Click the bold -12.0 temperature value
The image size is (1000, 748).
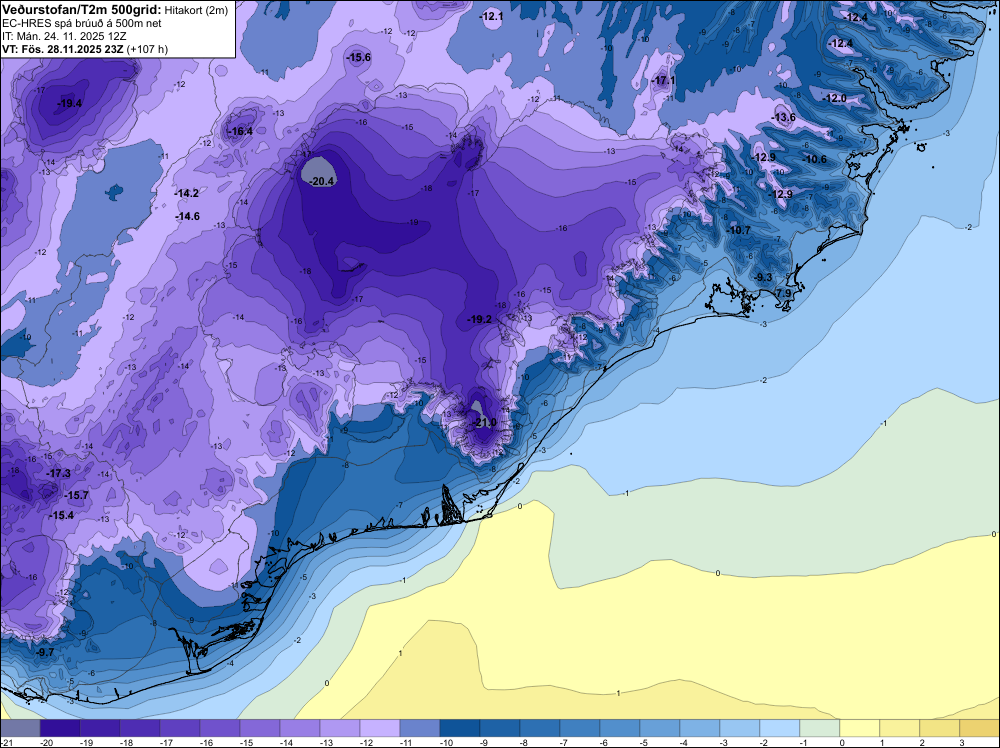(835, 98)
